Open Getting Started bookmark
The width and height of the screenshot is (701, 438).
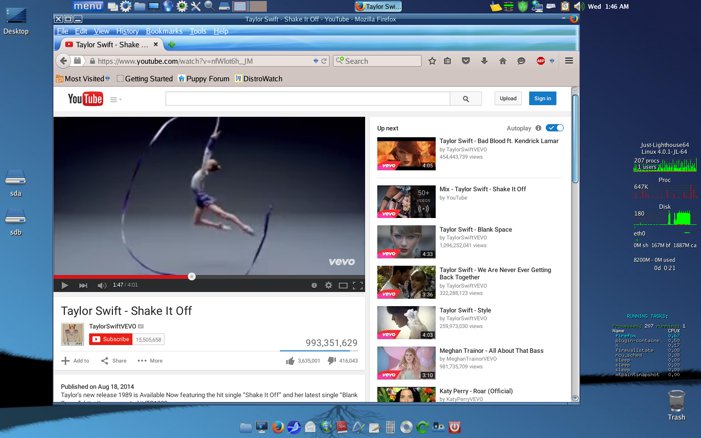145,79
